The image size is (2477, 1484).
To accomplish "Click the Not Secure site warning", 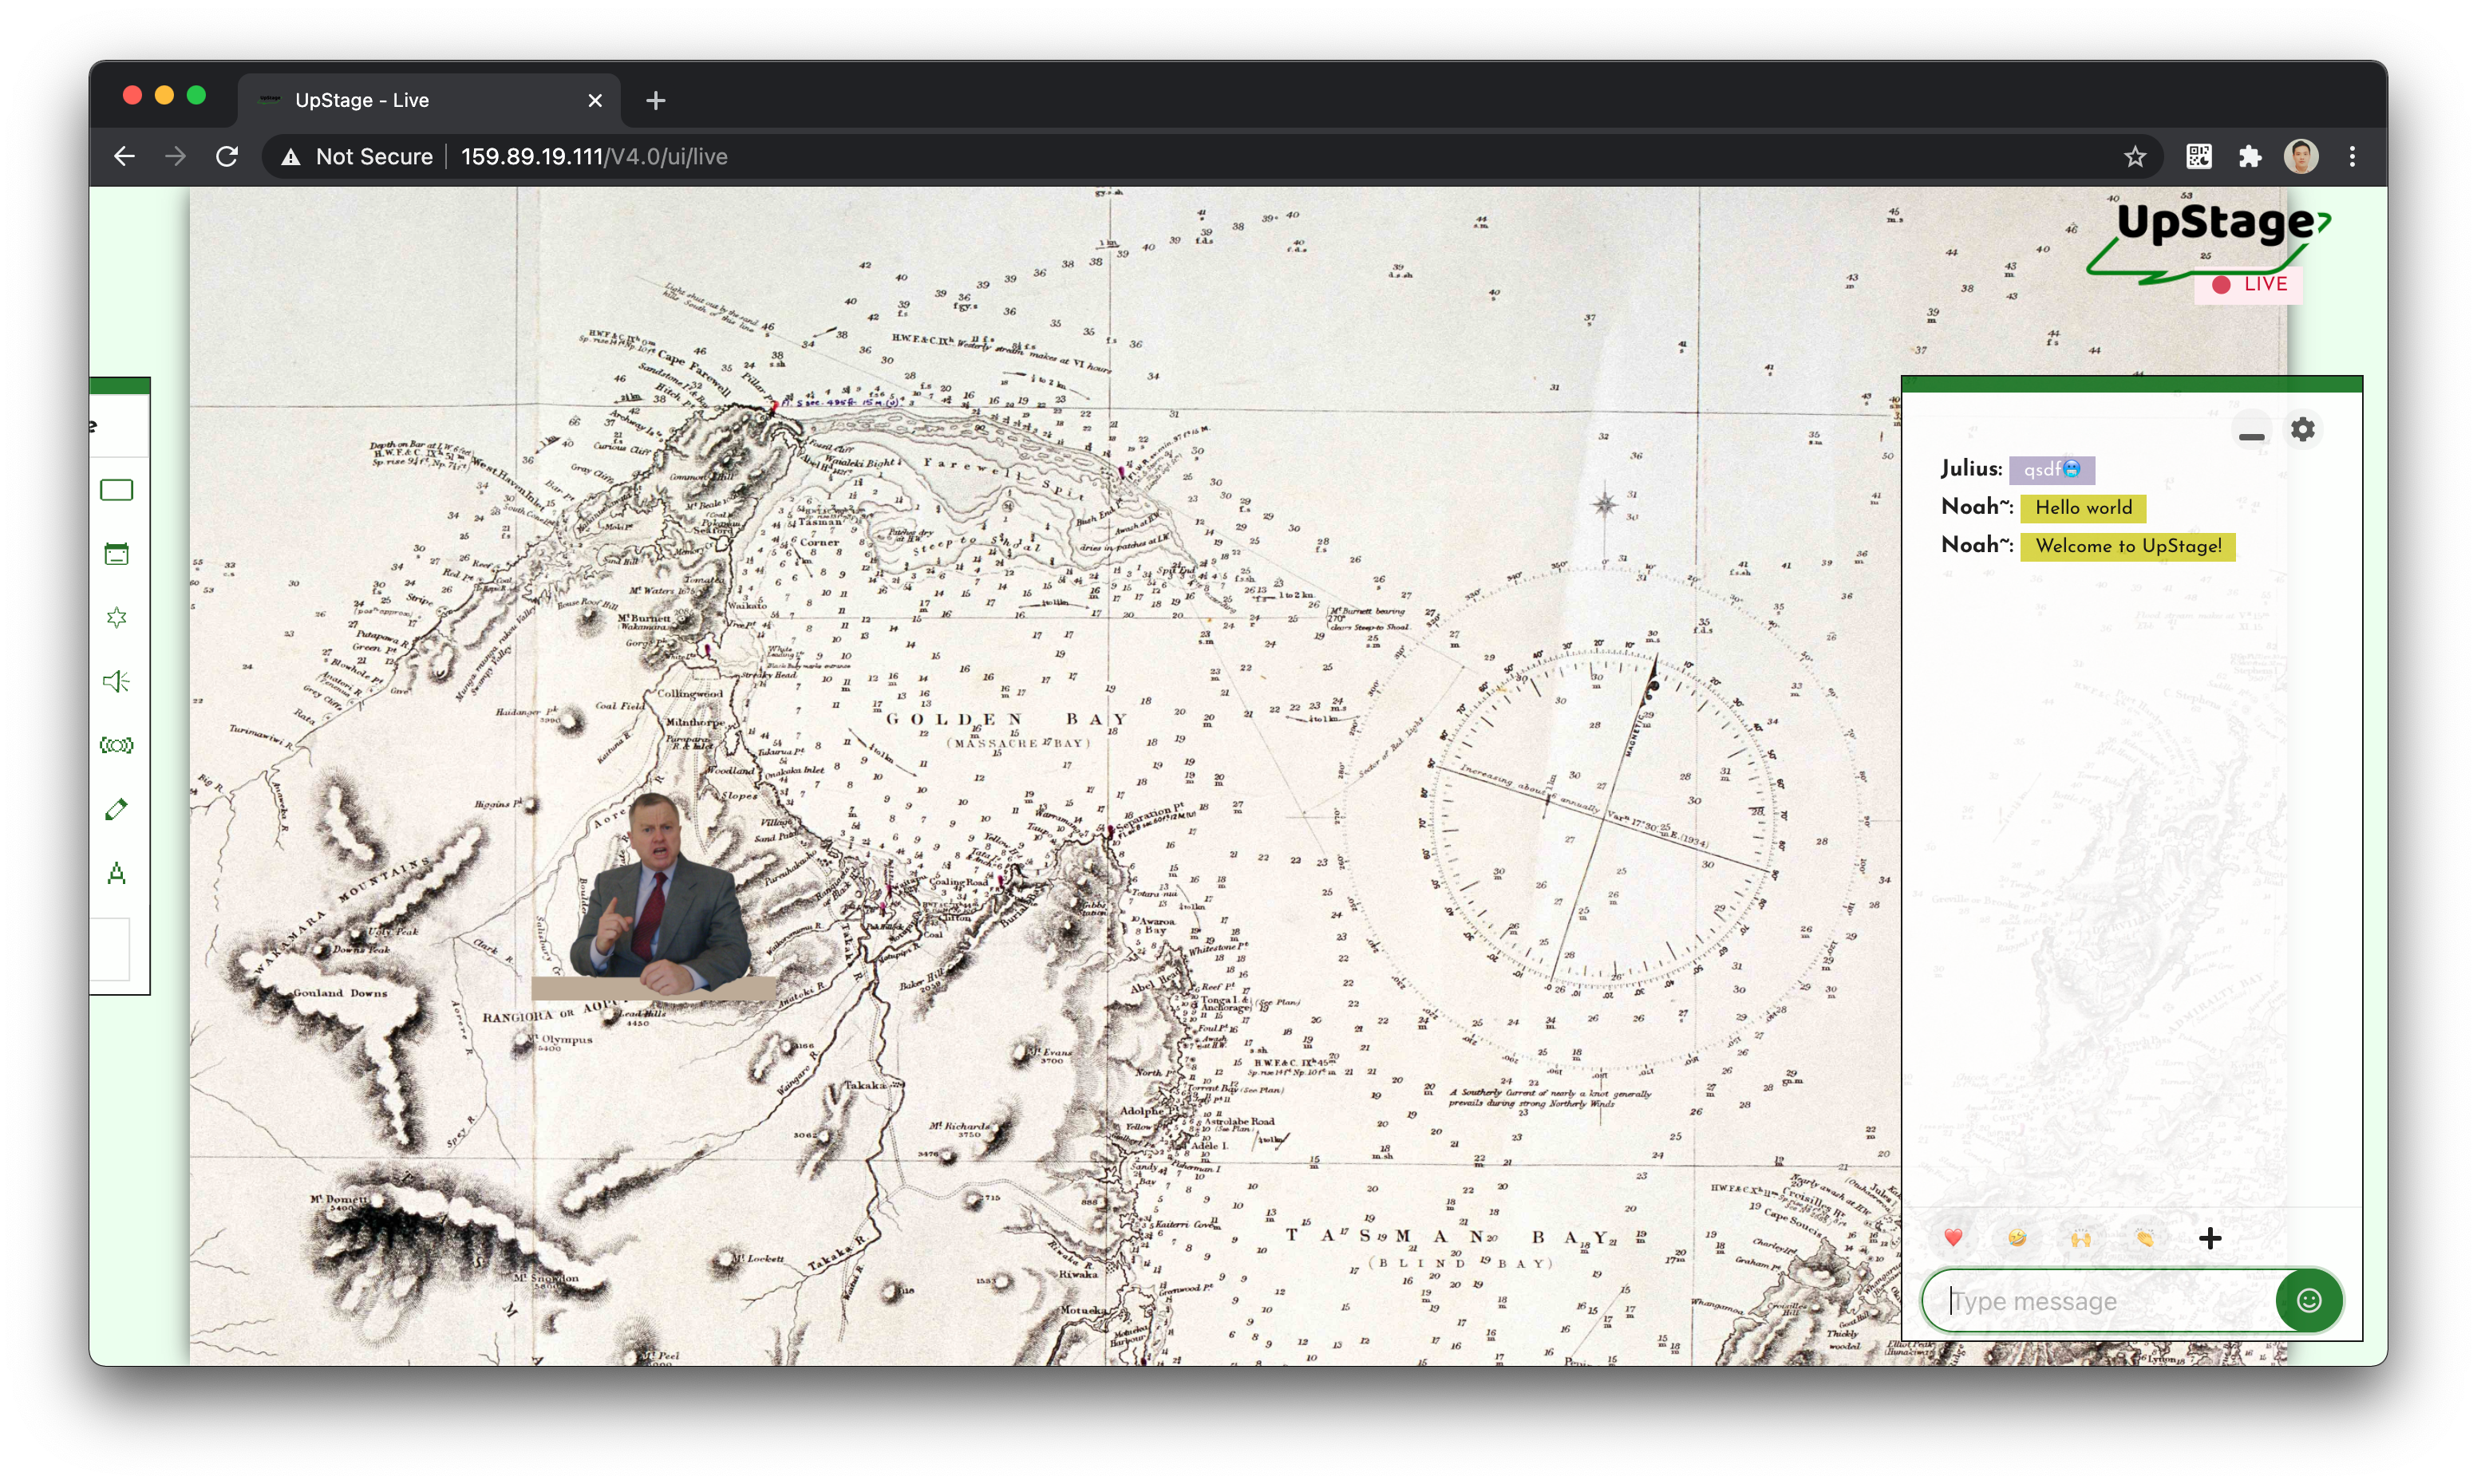I will (358, 157).
